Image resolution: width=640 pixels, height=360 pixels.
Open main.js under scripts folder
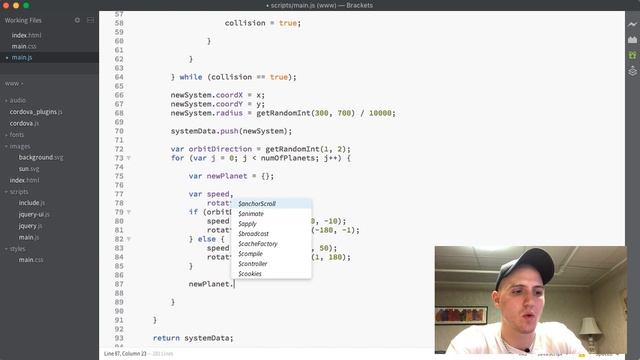point(29,237)
